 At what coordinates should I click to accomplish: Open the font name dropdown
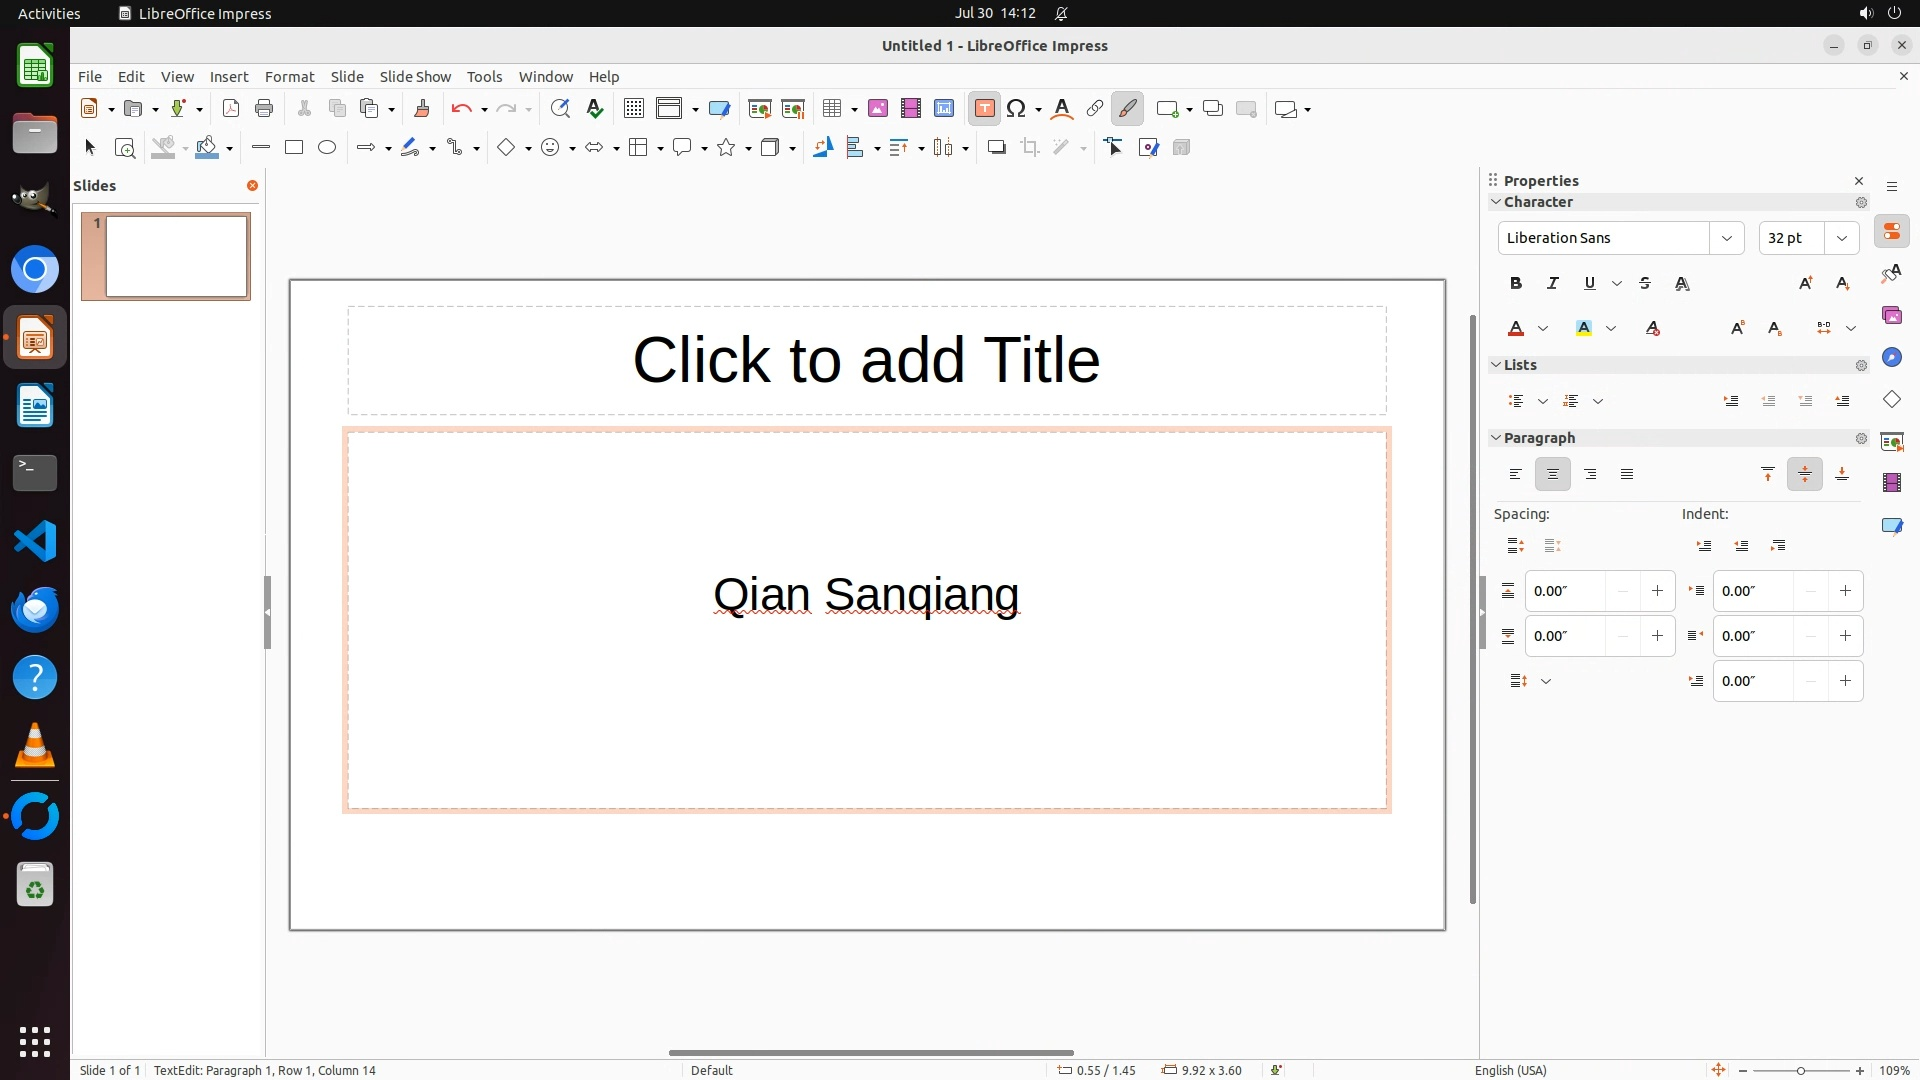click(1726, 238)
